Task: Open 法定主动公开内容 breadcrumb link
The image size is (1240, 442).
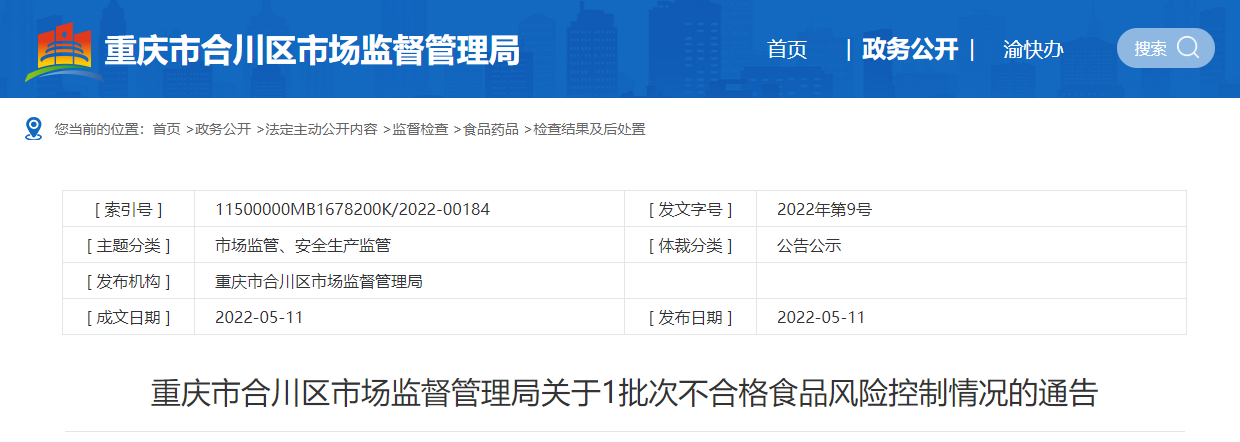Action: pos(321,129)
